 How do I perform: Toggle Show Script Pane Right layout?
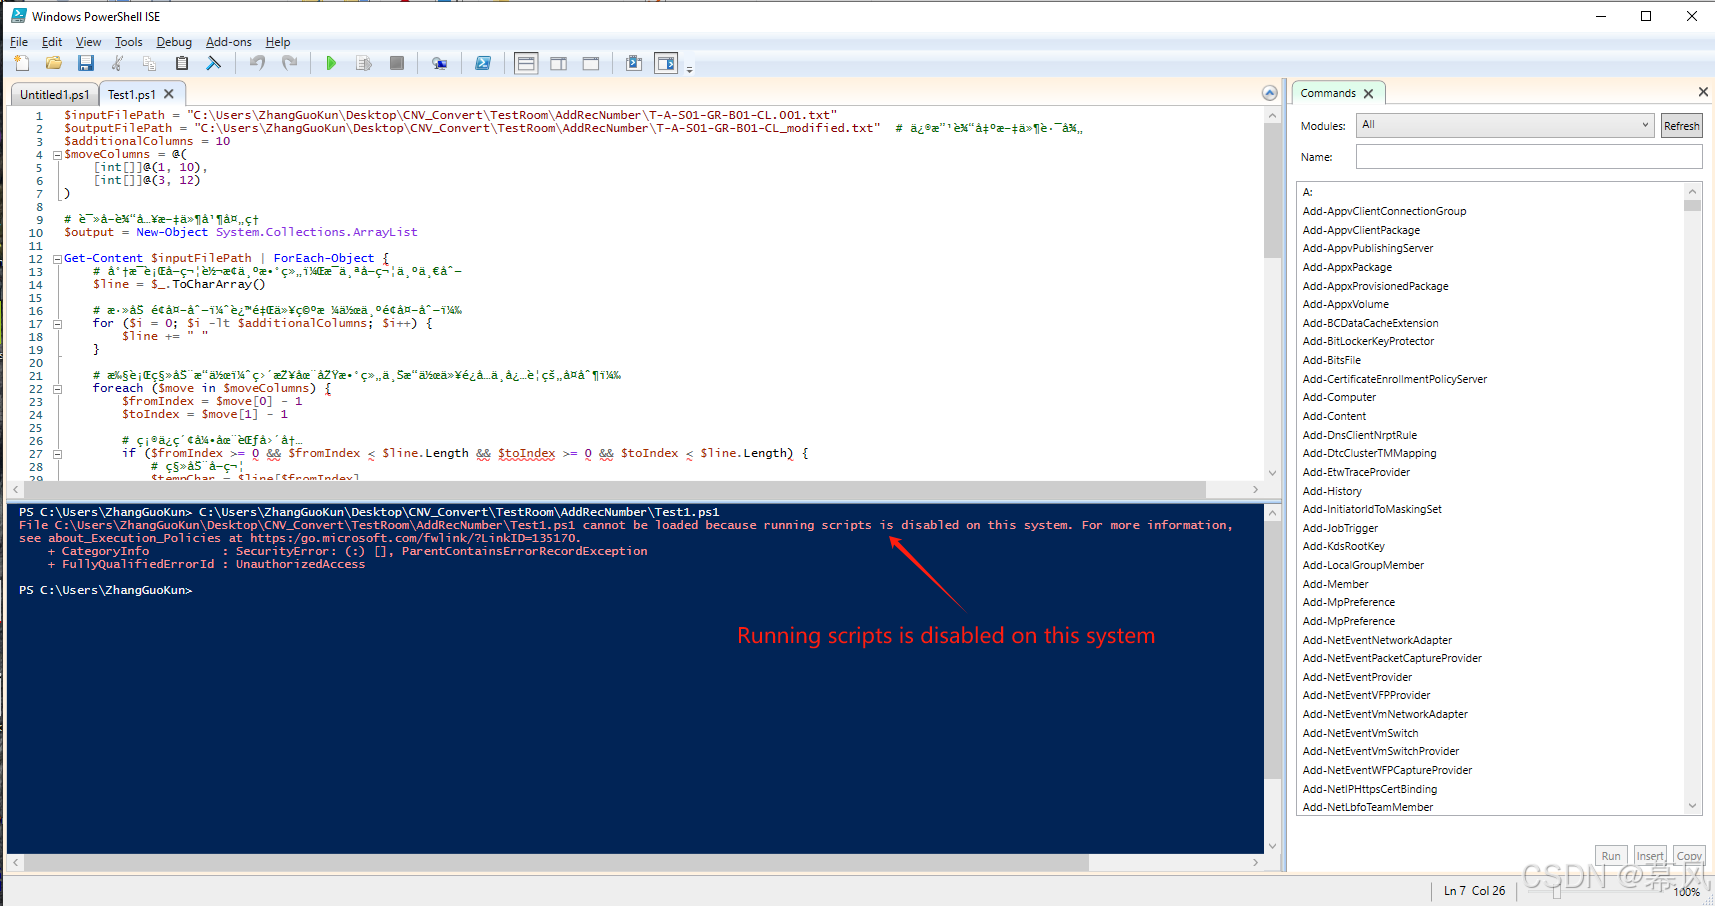coord(558,63)
